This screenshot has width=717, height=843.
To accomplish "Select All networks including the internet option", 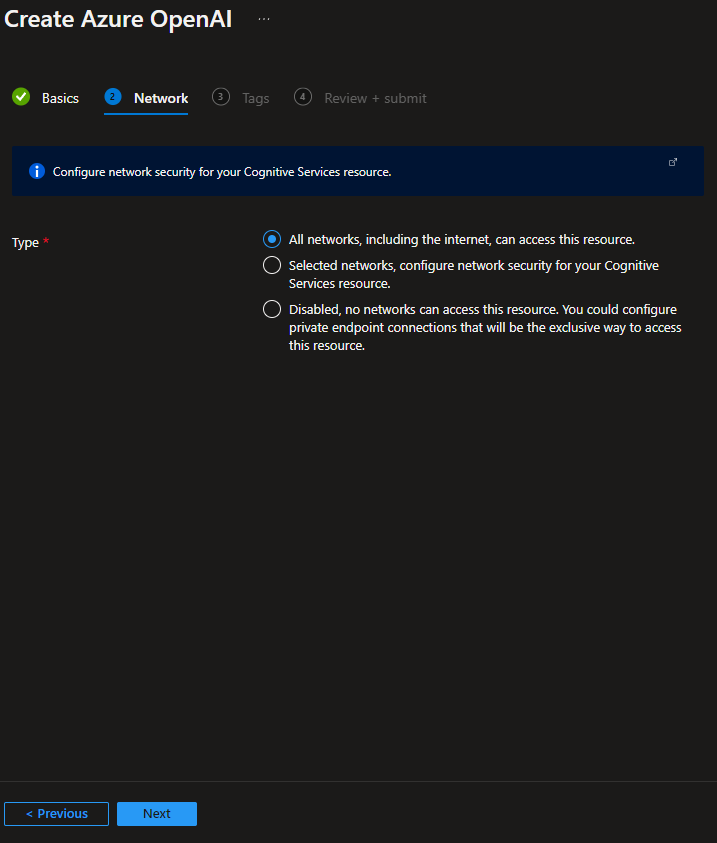I will click(272, 239).
